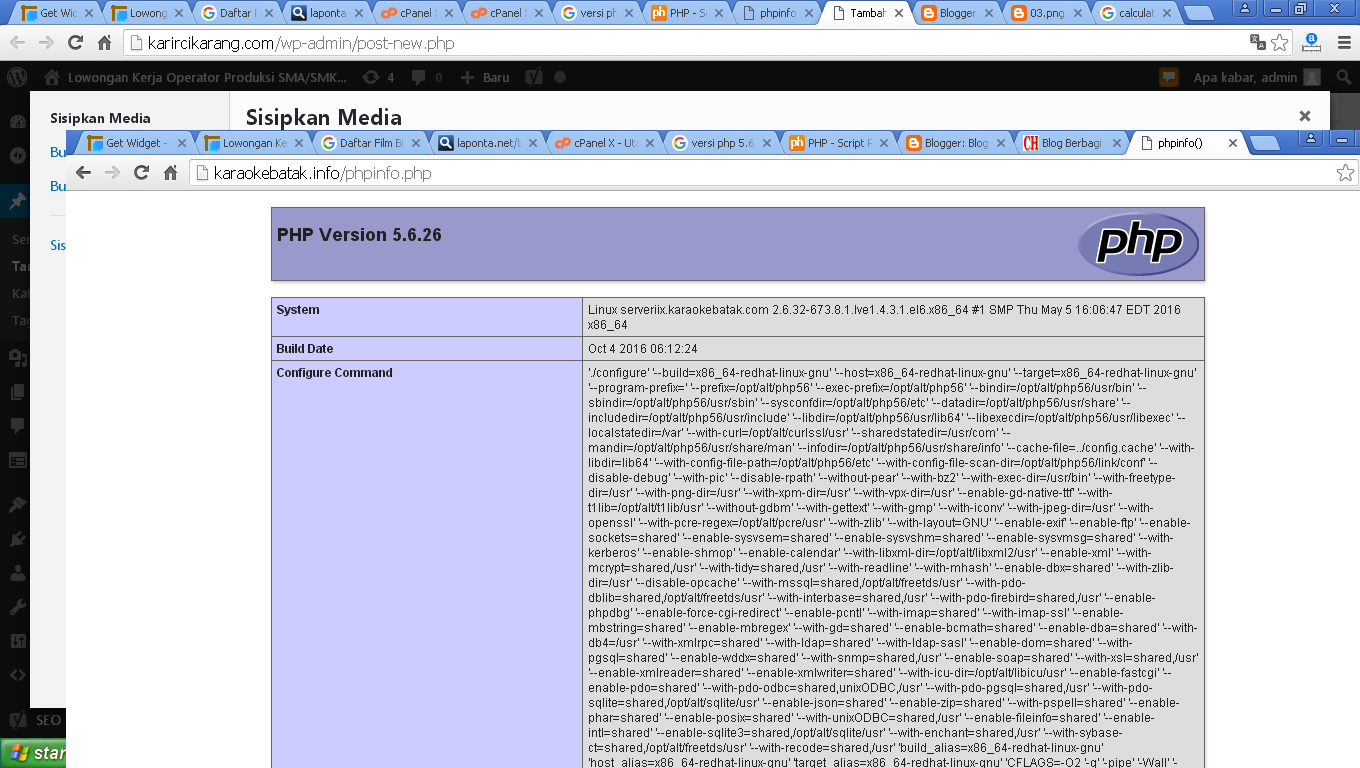Close the Blog Berbagi tab
1360x768 pixels.
point(1119,143)
